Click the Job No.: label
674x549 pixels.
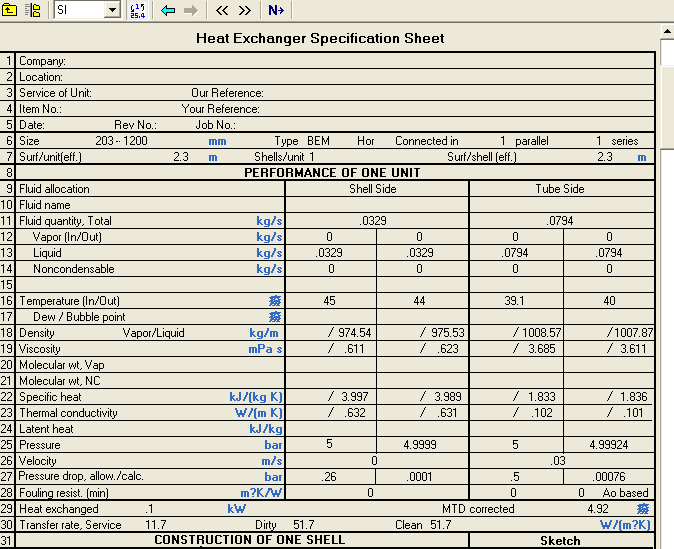215,125
